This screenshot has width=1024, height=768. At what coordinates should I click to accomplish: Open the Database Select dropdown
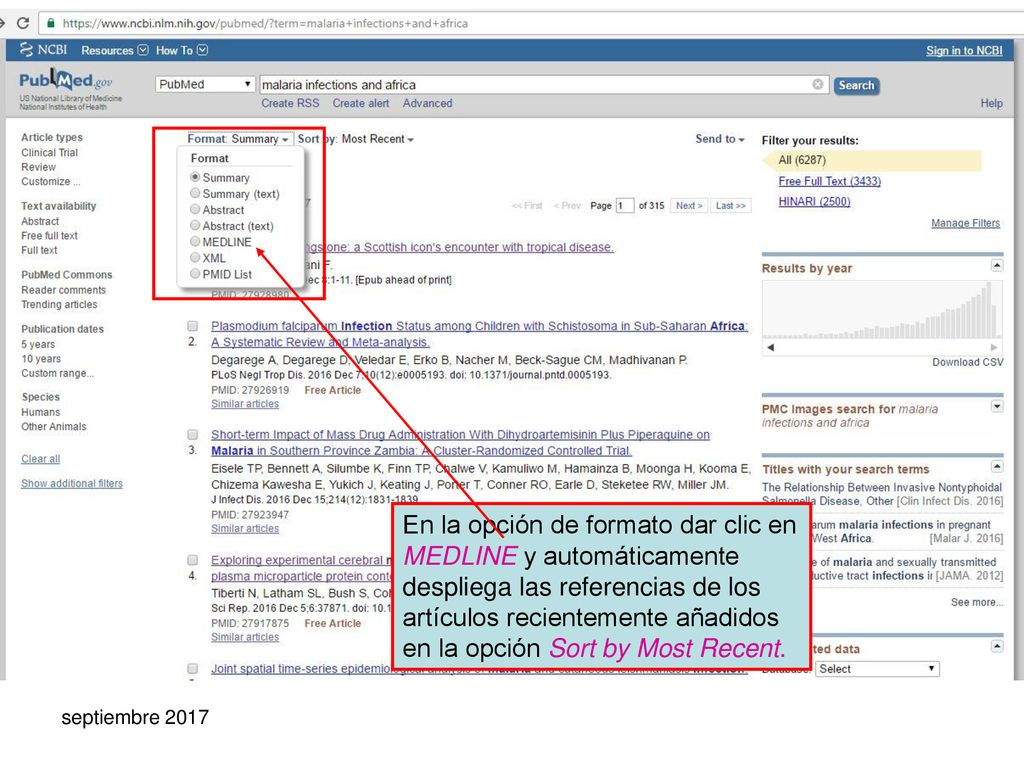point(876,669)
